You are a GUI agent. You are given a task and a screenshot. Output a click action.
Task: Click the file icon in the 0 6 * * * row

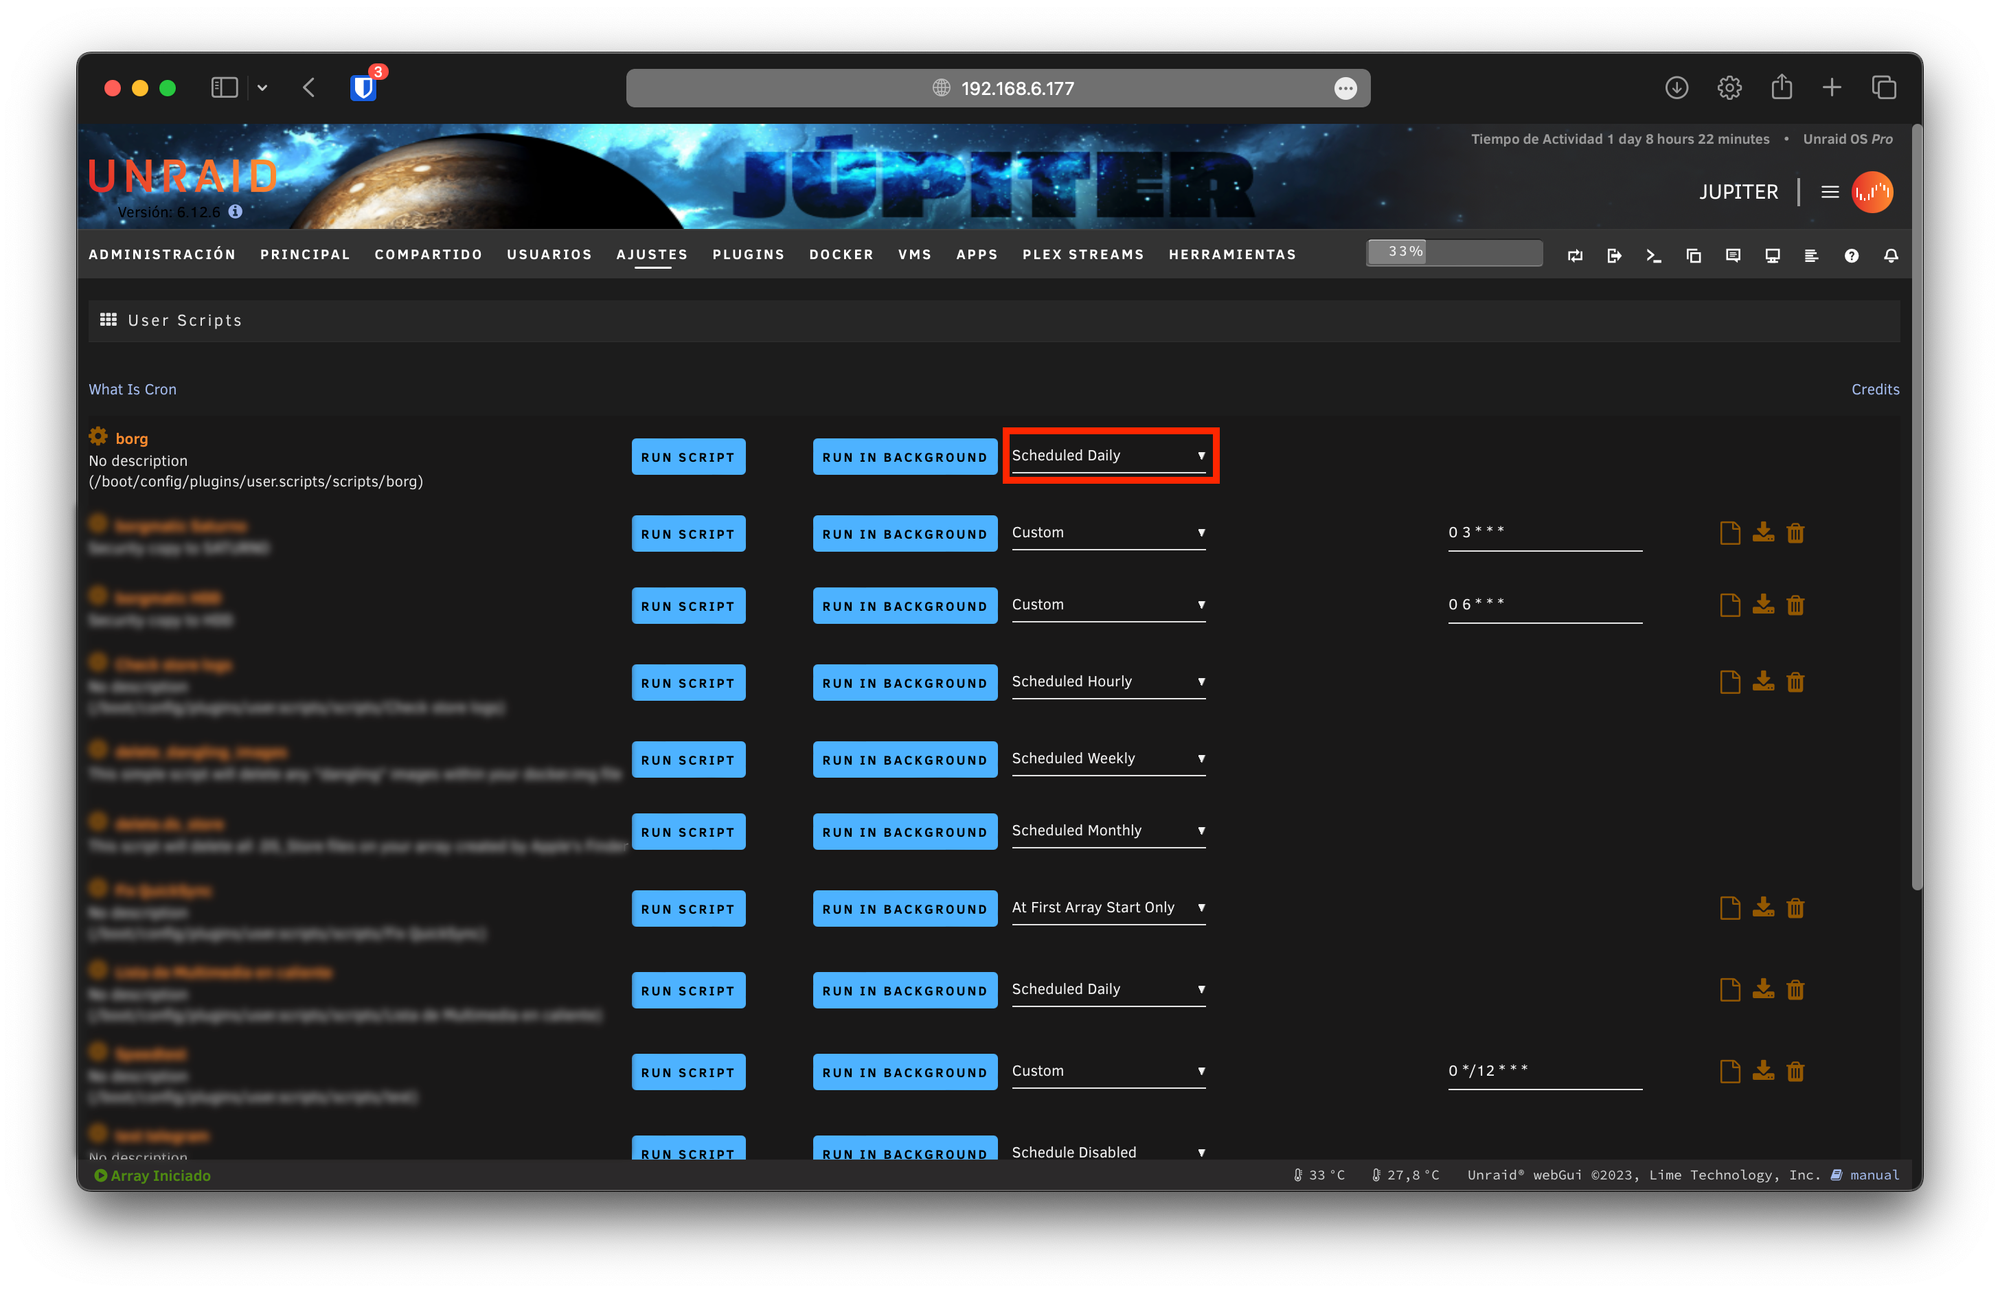(1729, 605)
